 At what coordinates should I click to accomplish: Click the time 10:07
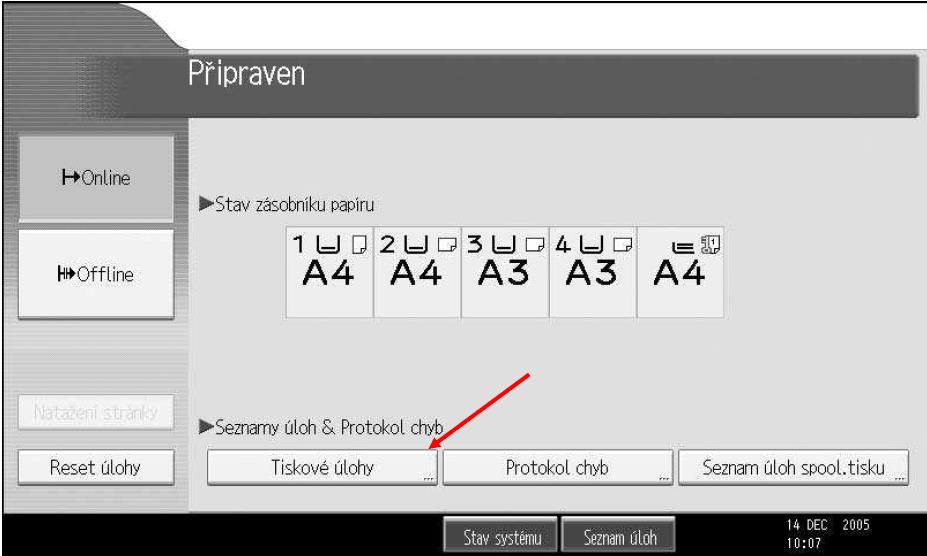coord(803,542)
